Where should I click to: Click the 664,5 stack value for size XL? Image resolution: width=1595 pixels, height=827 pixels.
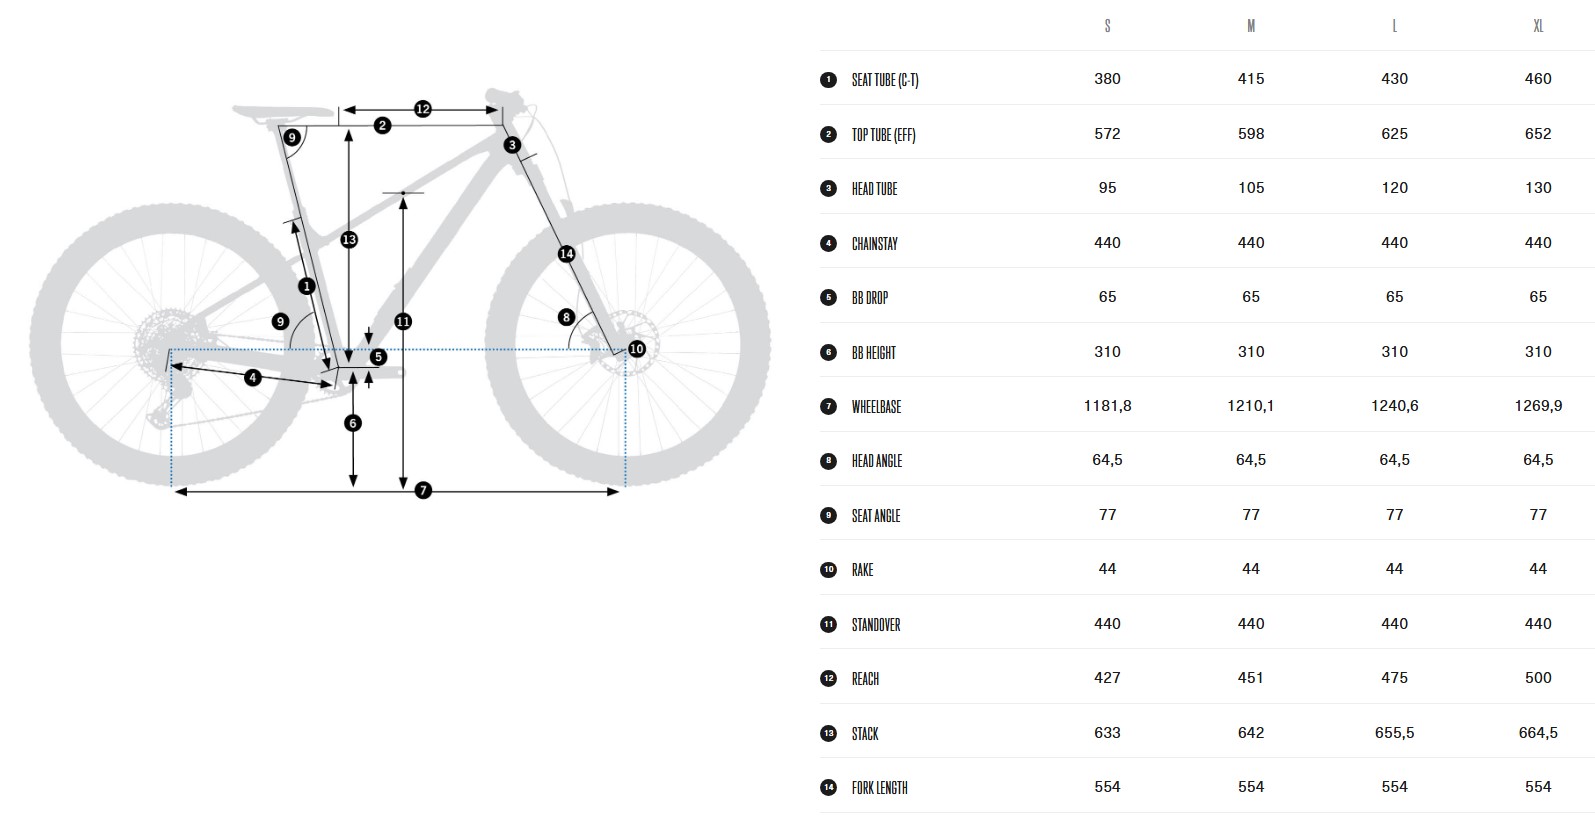[x=1538, y=733]
